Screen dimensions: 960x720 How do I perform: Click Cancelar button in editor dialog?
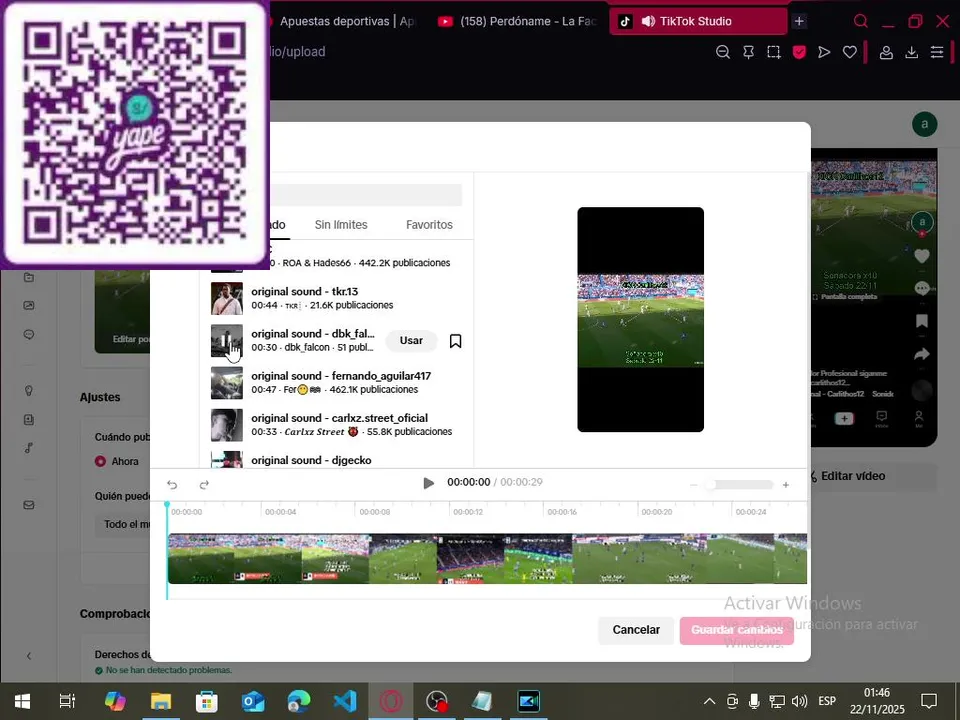(636, 630)
